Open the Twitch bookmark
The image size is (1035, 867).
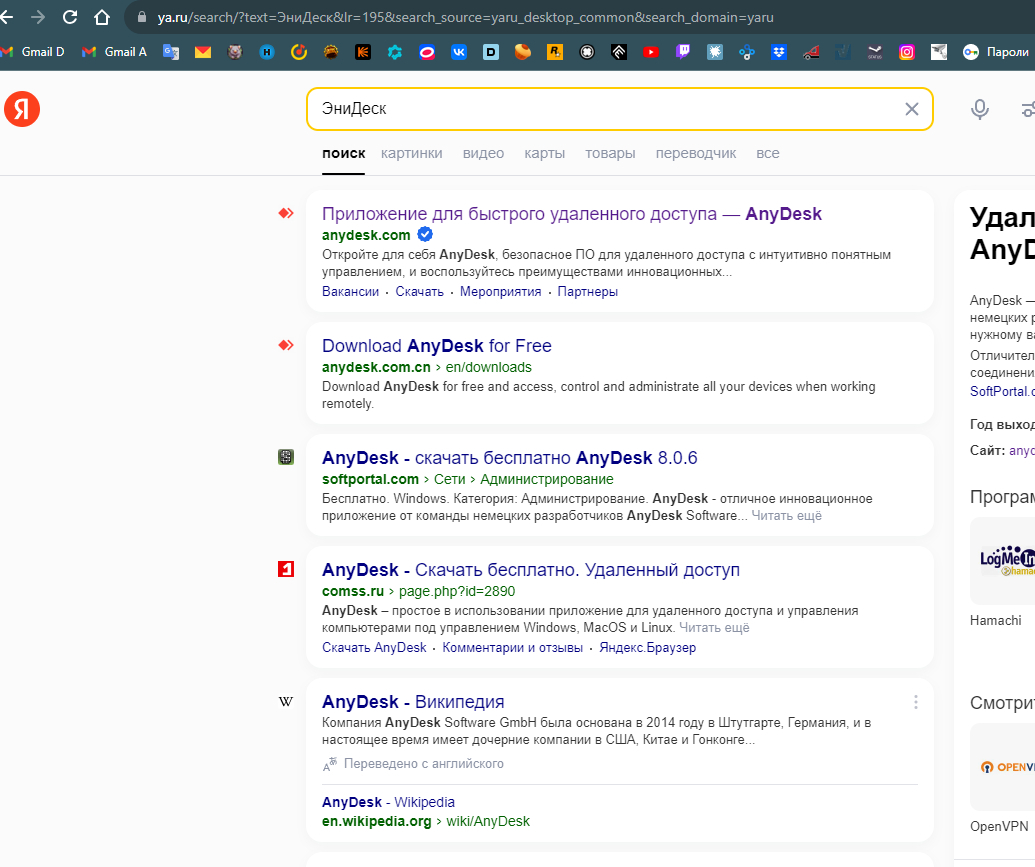pyautogui.click(x=683, y=52)
